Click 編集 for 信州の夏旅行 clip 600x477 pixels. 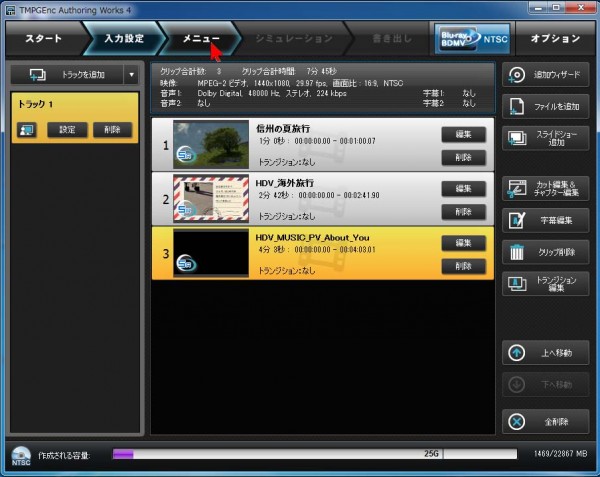[x=463, y=134]
